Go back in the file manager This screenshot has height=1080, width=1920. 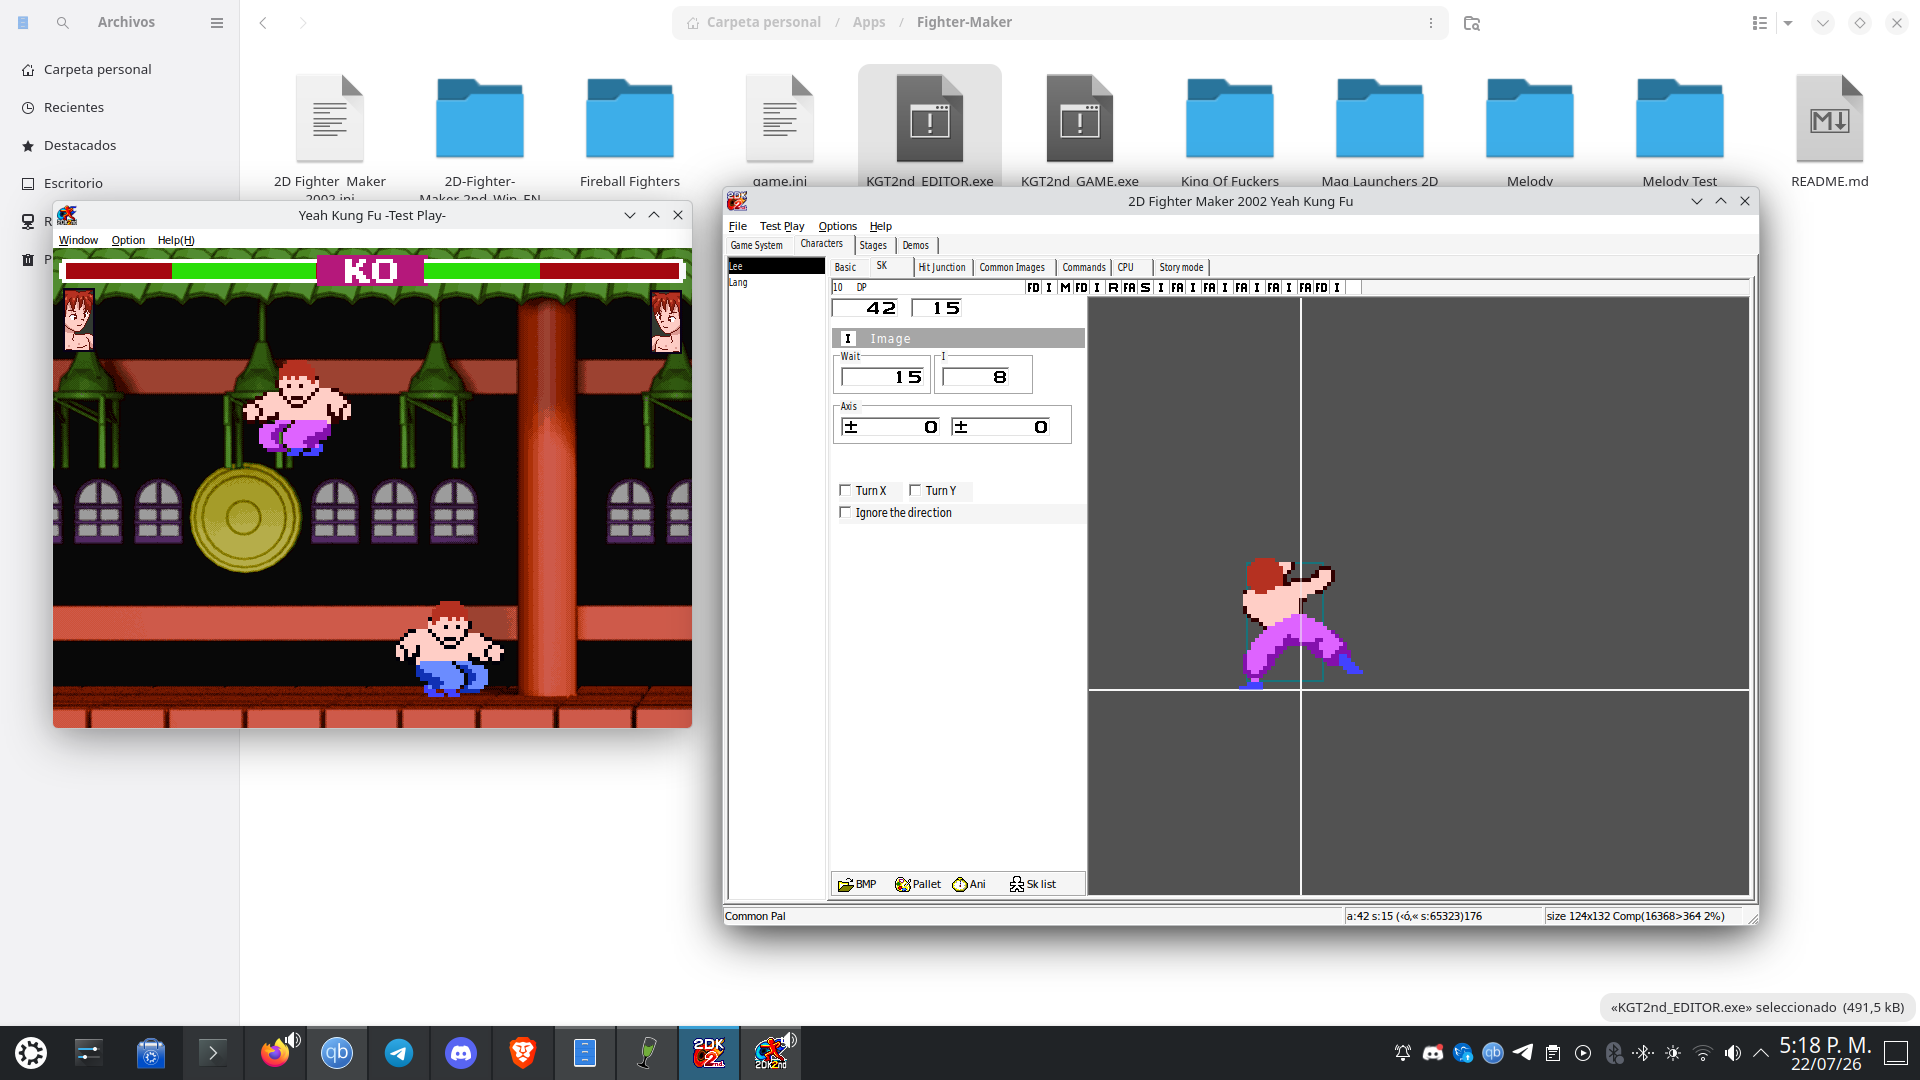pyautogui.click(x=263, y=22)
